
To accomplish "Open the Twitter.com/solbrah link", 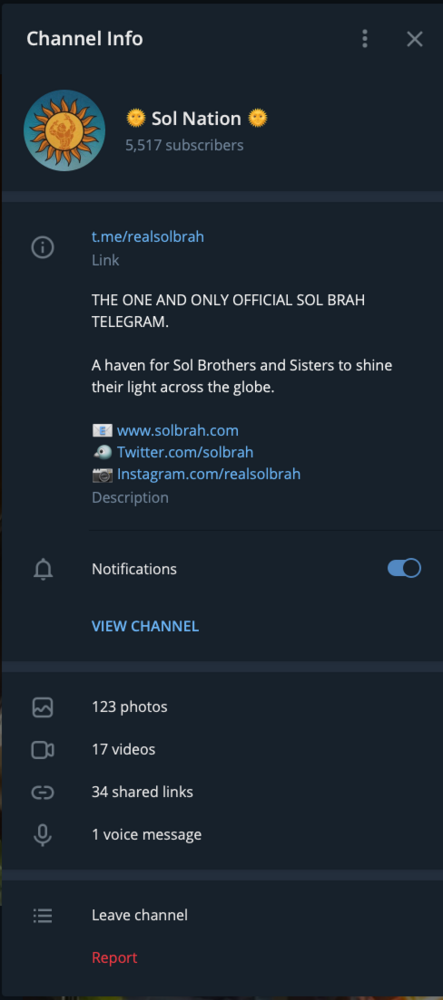I will tap(185, 452).
